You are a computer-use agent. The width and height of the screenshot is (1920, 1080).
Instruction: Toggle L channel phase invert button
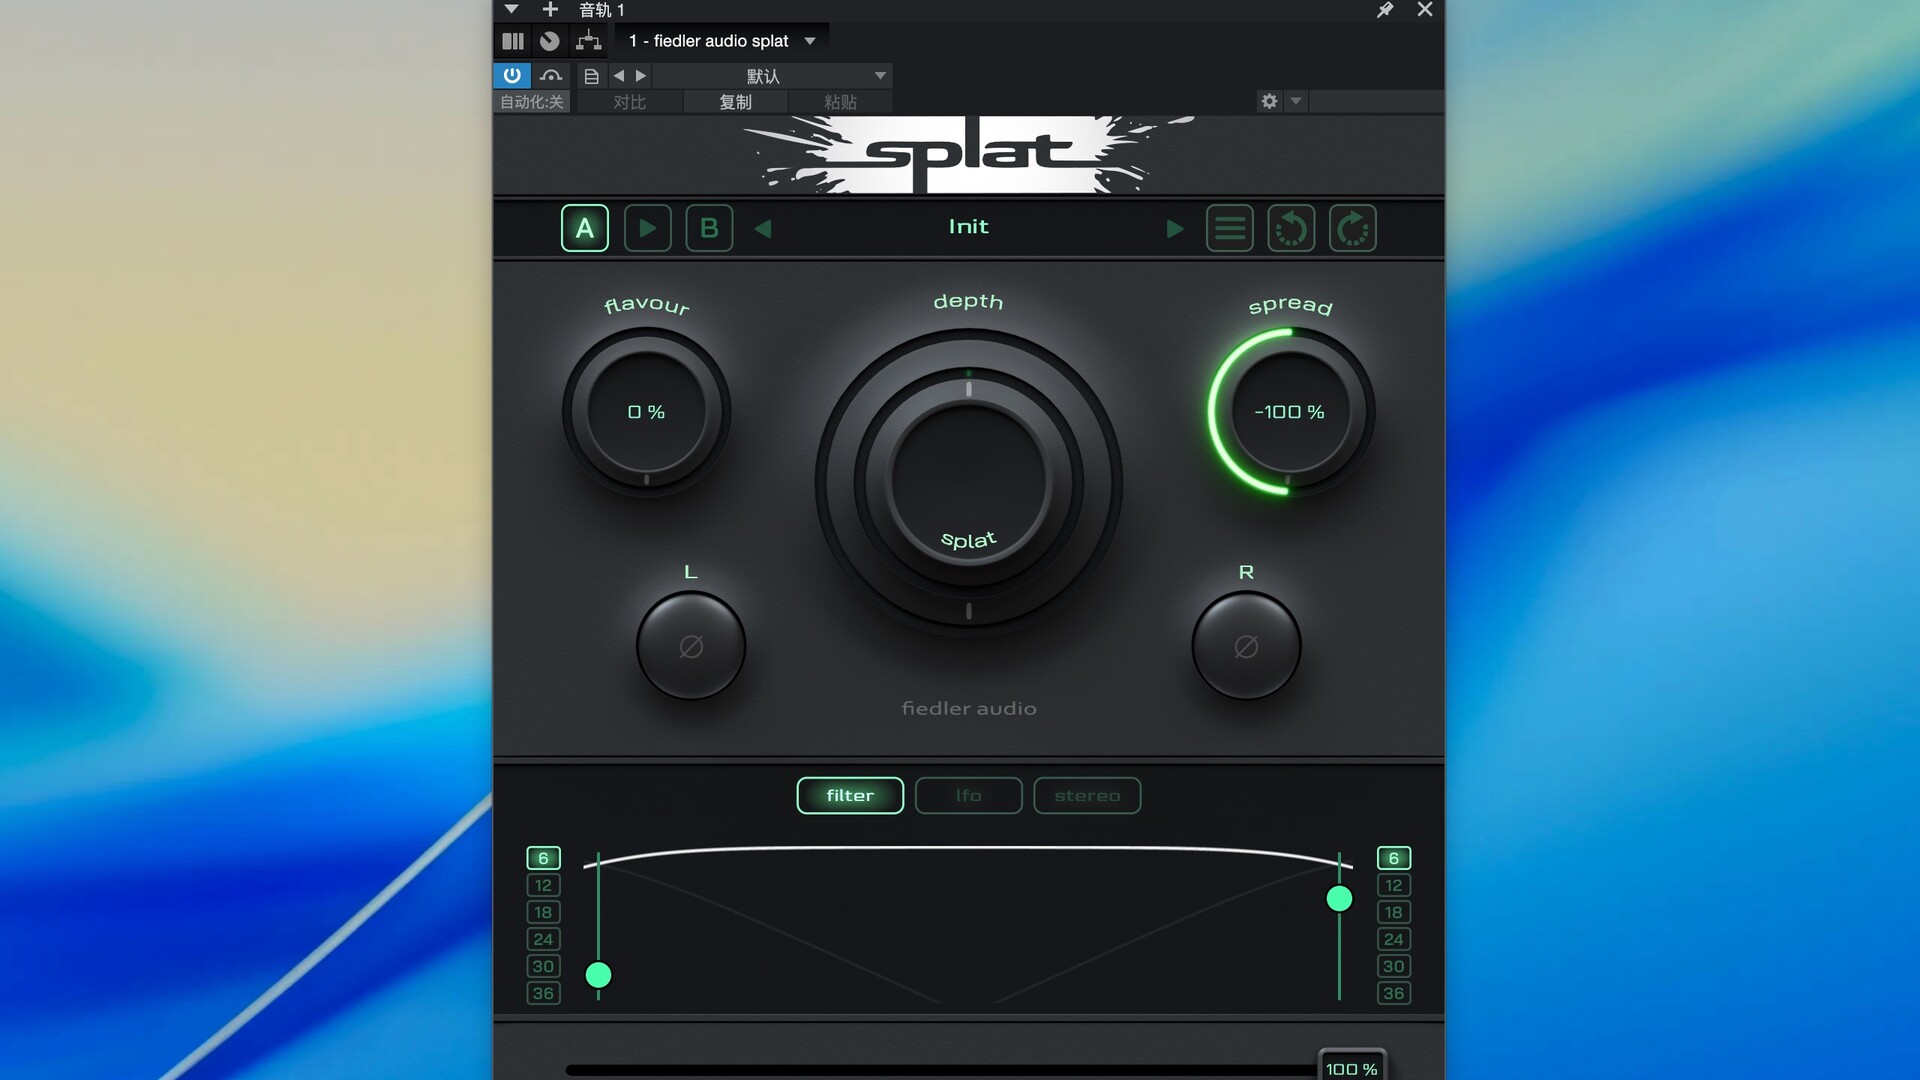(691, 646)
